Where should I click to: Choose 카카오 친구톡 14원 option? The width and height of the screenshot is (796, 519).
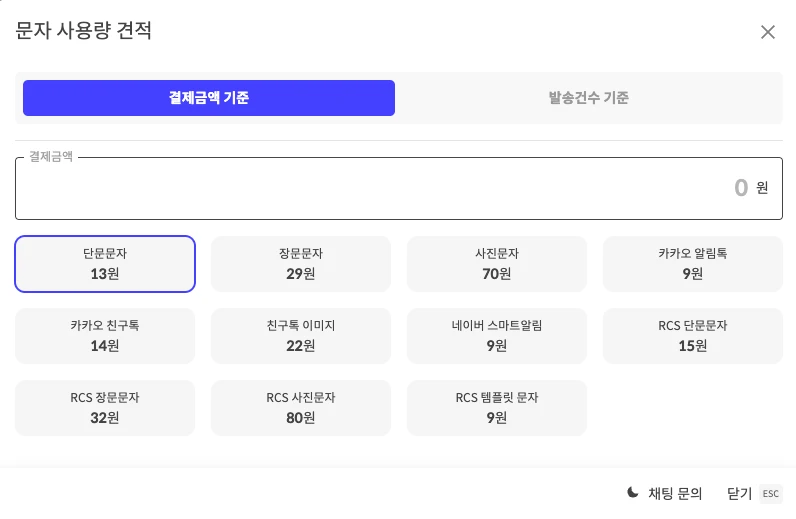point(105,336)
